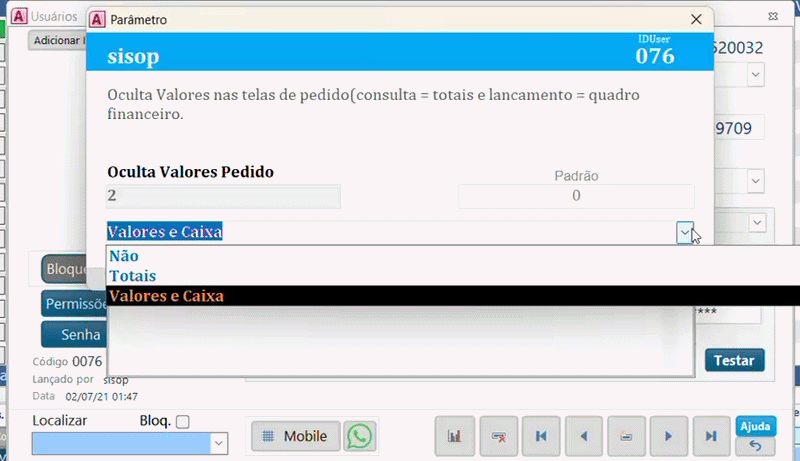
Task: Choose Totais from the dropdown list
Action: (x=132, y=276)
